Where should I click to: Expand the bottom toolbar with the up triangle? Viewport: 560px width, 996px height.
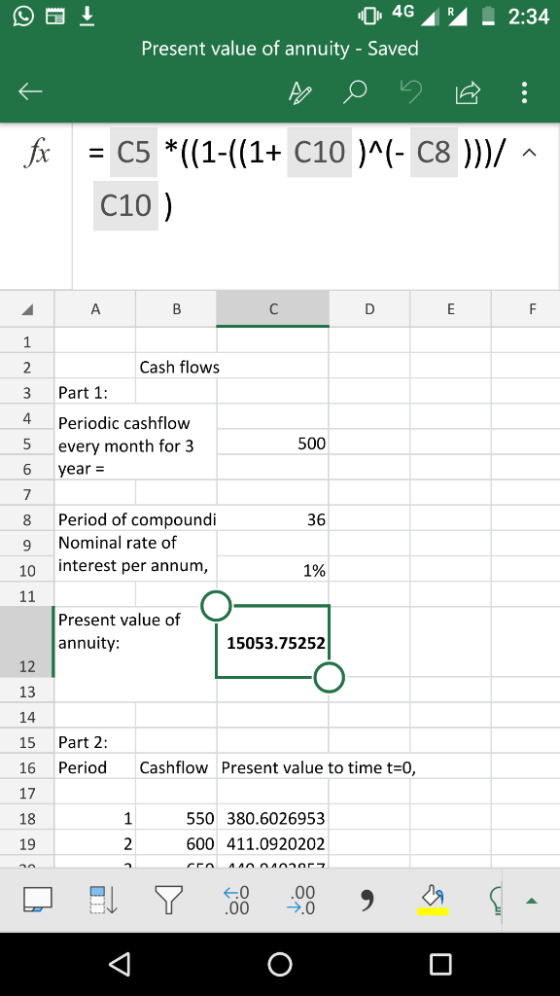(532, 900)
